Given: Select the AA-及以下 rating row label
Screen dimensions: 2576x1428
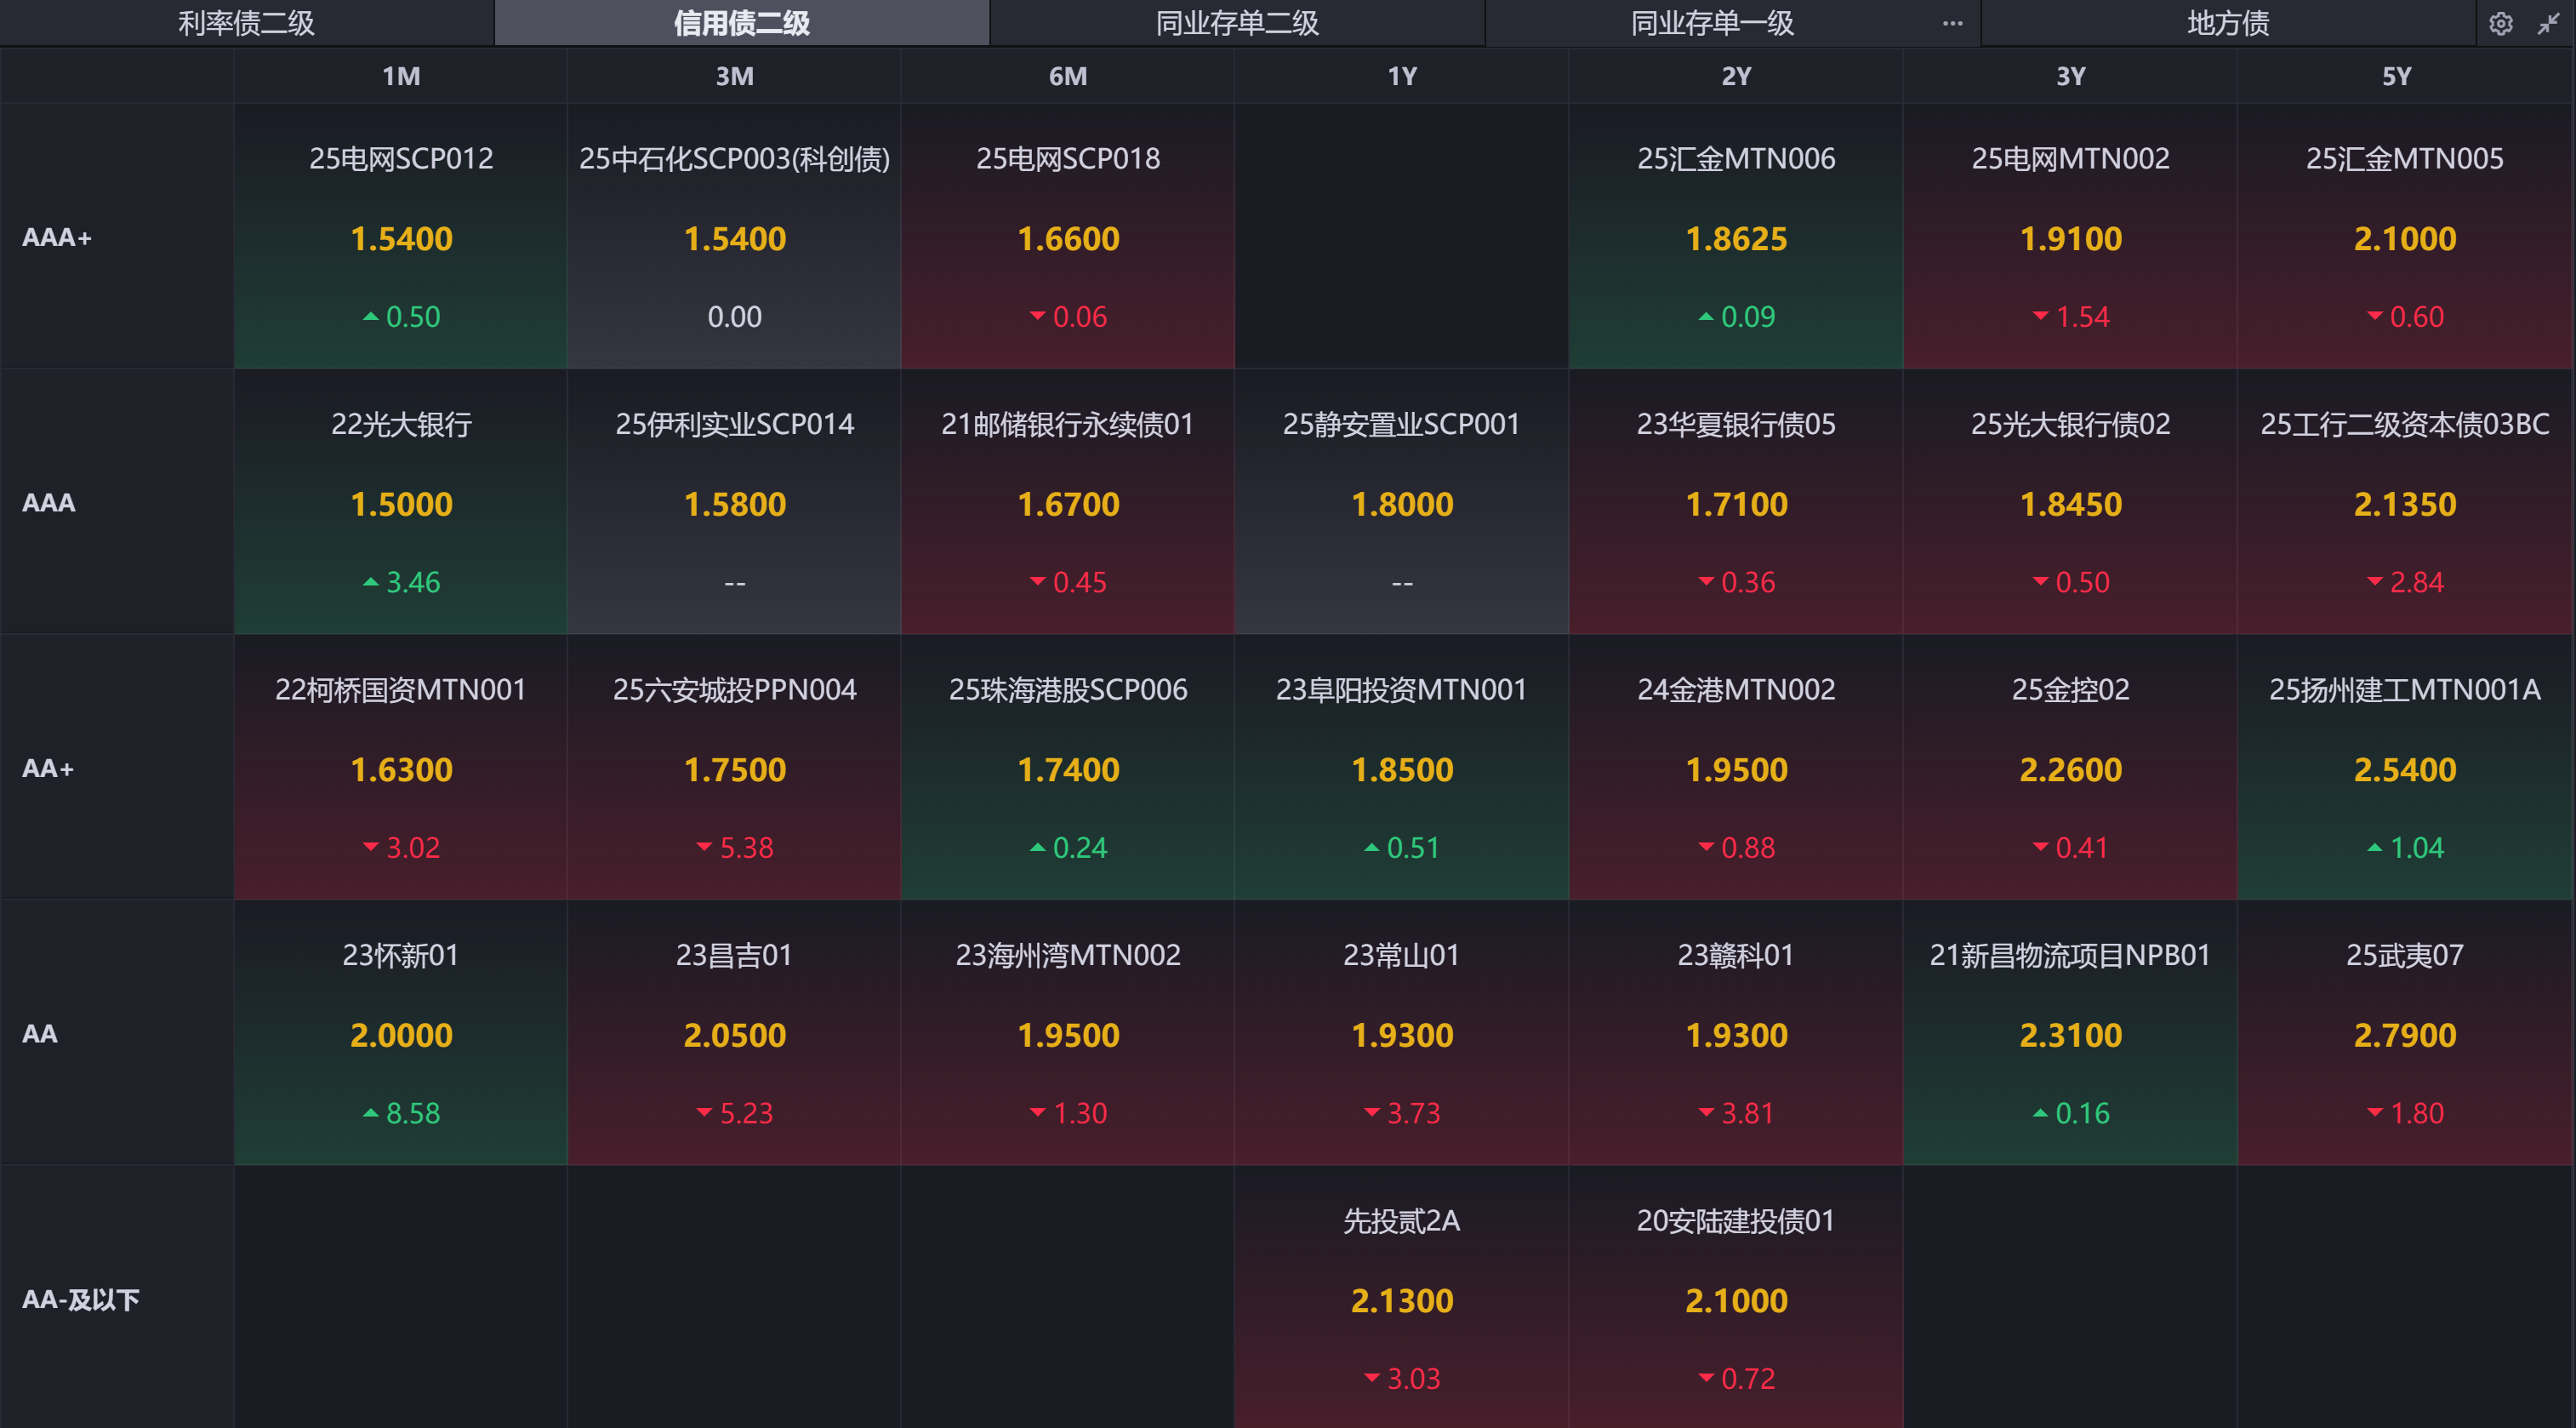Looking at the screenshot, I should tap(80, 1299).
